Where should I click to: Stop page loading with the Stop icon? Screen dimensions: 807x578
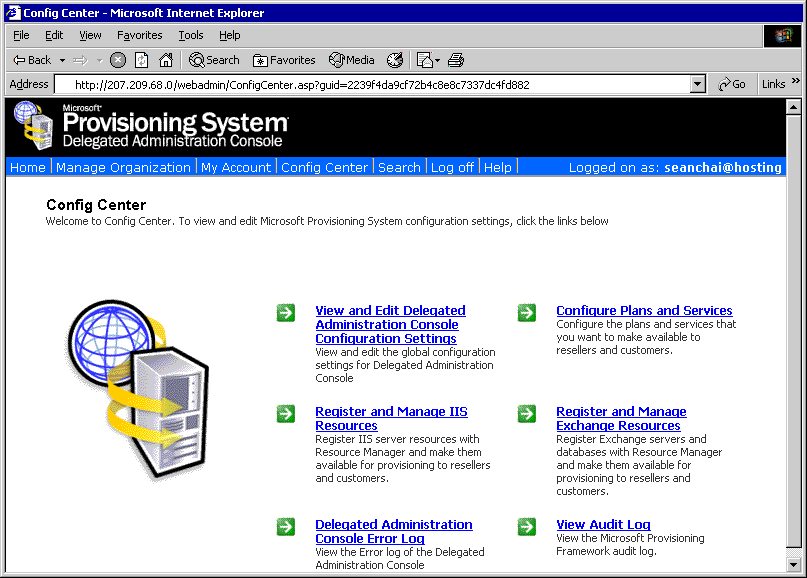coord(118,60)
